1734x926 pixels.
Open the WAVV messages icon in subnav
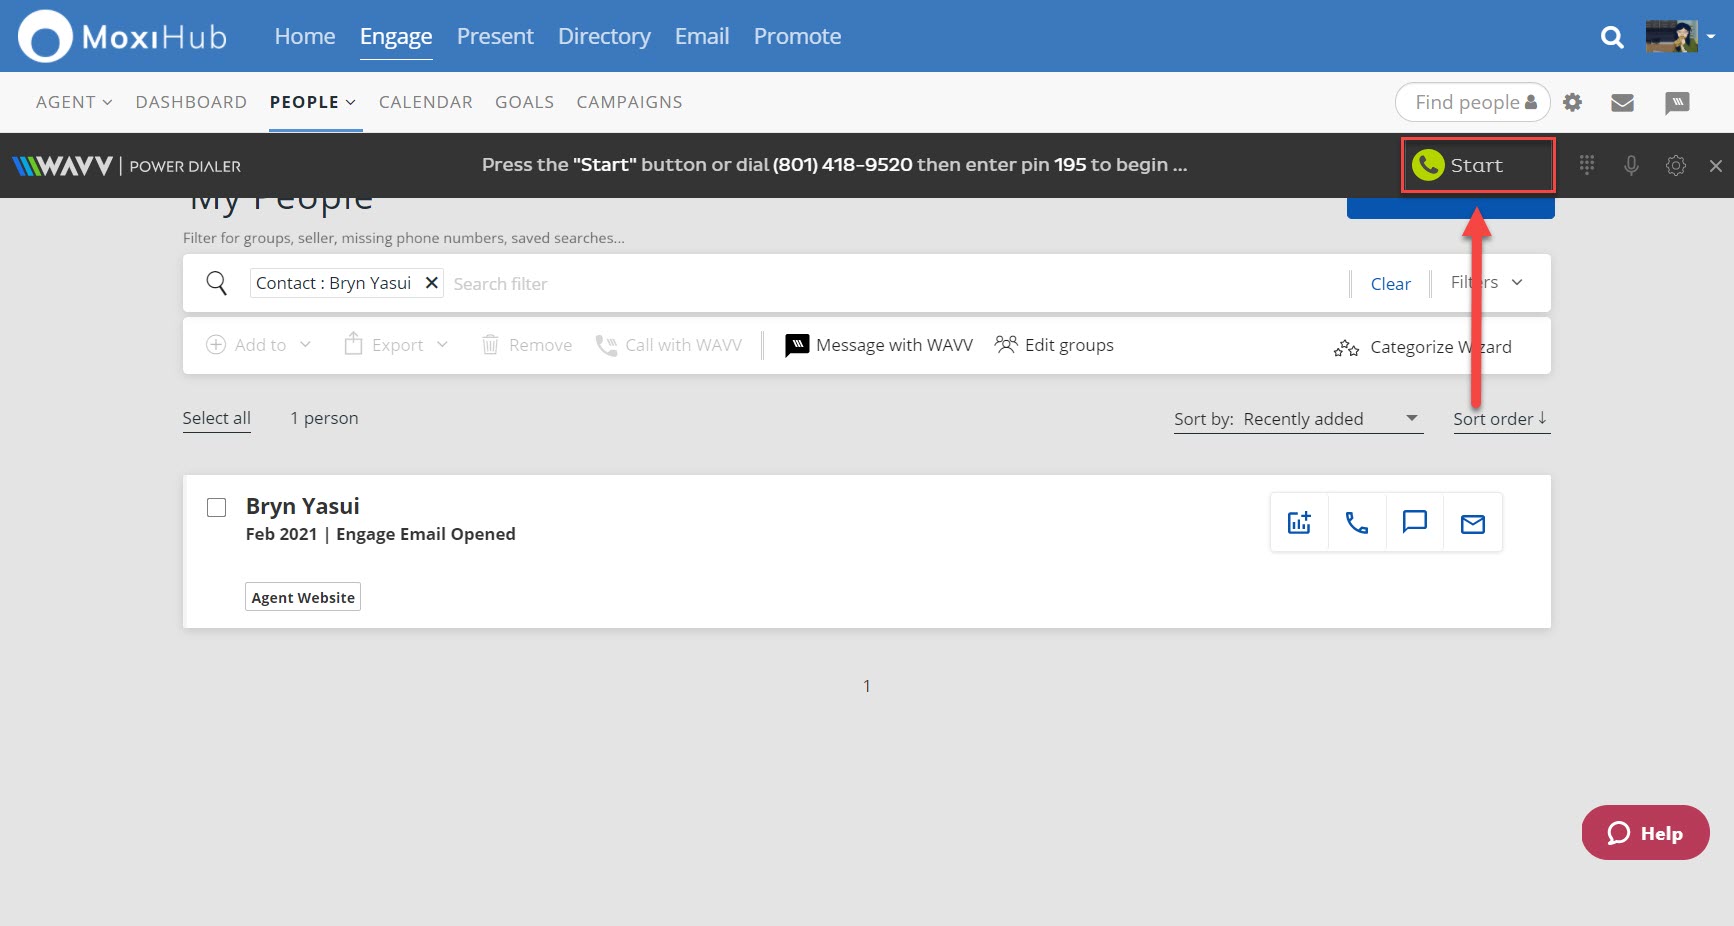[x=1677, y=102]
